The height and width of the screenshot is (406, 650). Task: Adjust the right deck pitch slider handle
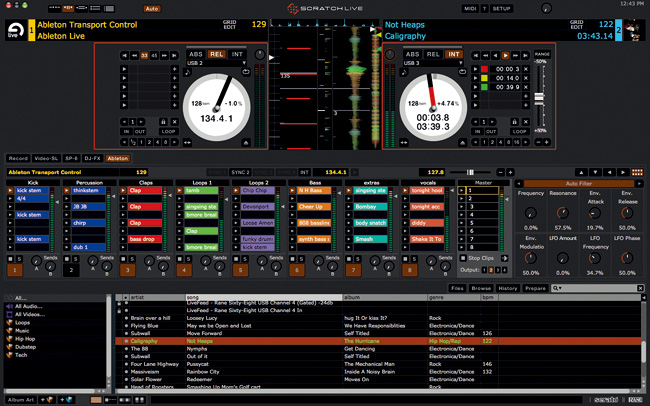[539, 97]
